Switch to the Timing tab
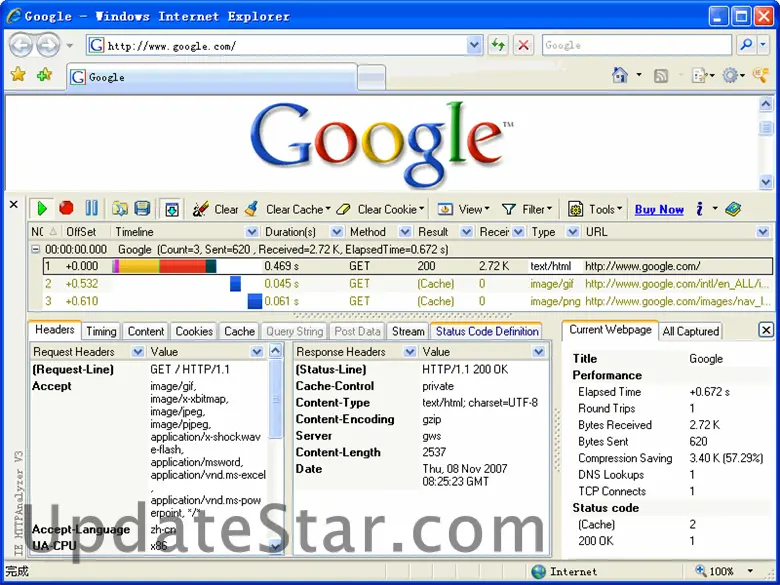Image resolution: width=780 pixels, height=585 pixels. (x=101, y=331)
